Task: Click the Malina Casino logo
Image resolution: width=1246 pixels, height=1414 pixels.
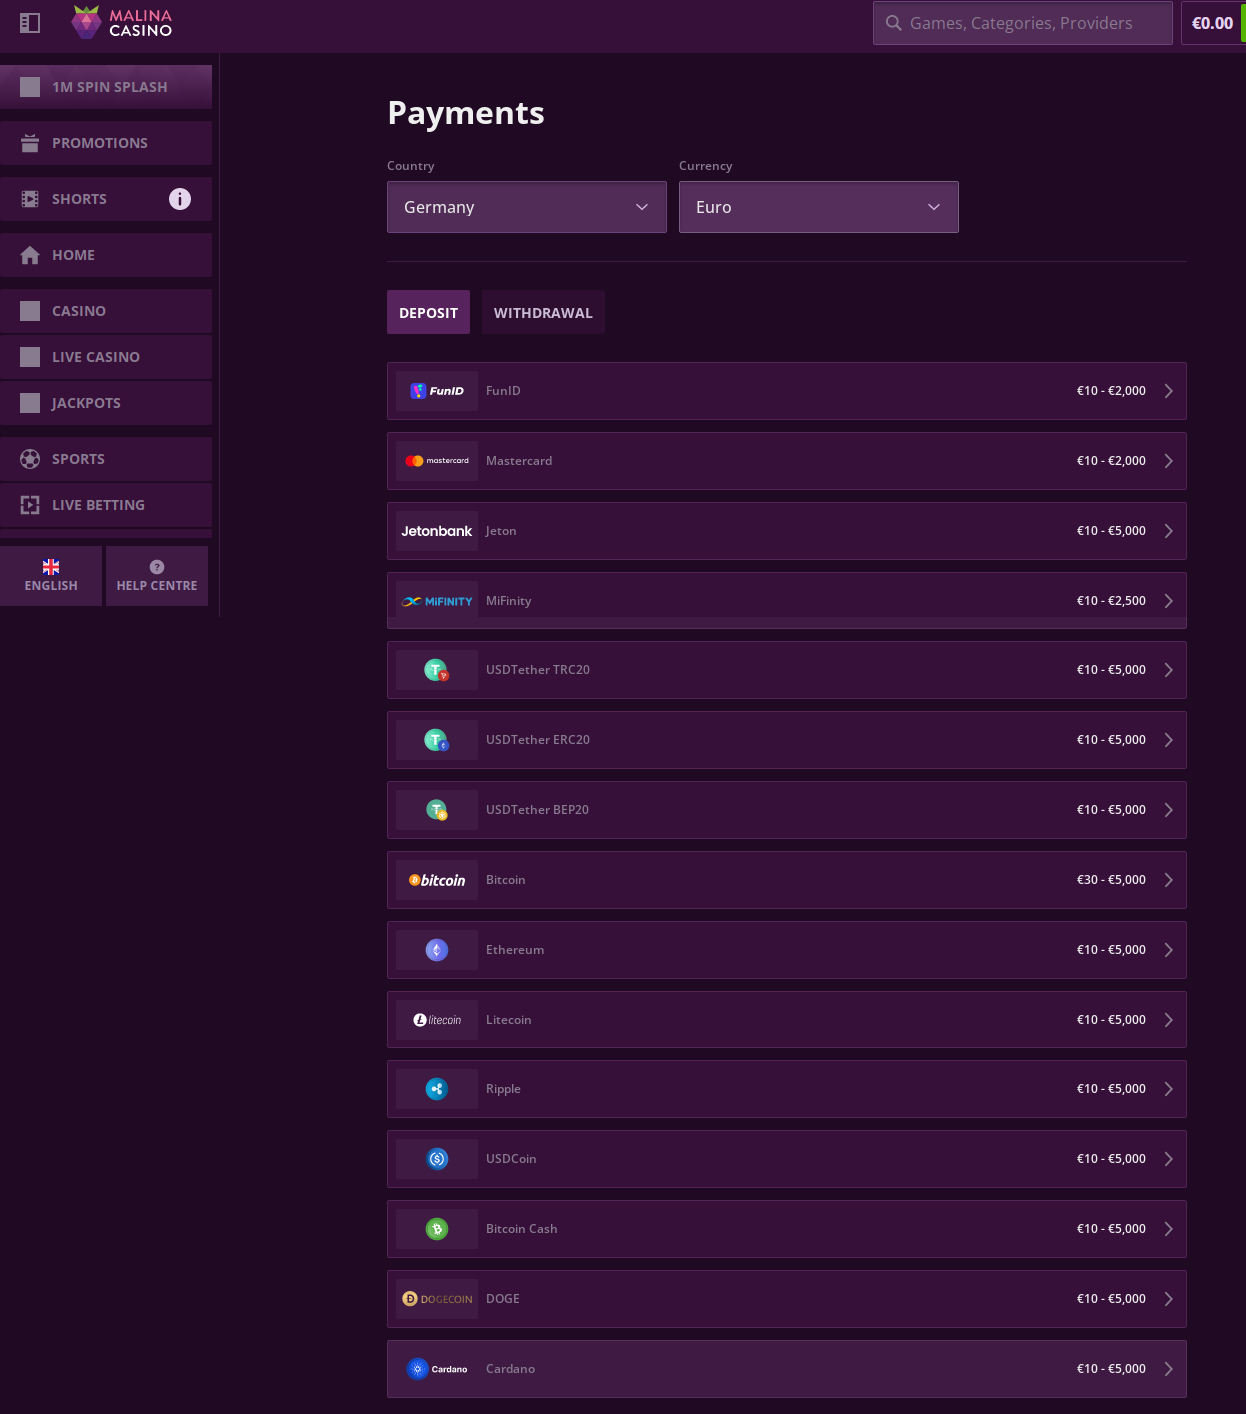Action: [122, 23]
